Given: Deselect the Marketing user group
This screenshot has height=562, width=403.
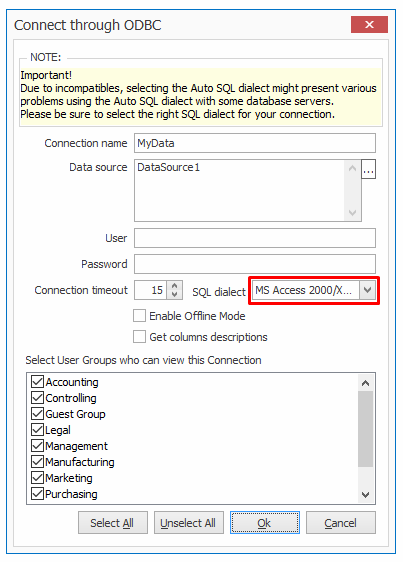Looking at the screenshot, I should click(x=37, y=477).
